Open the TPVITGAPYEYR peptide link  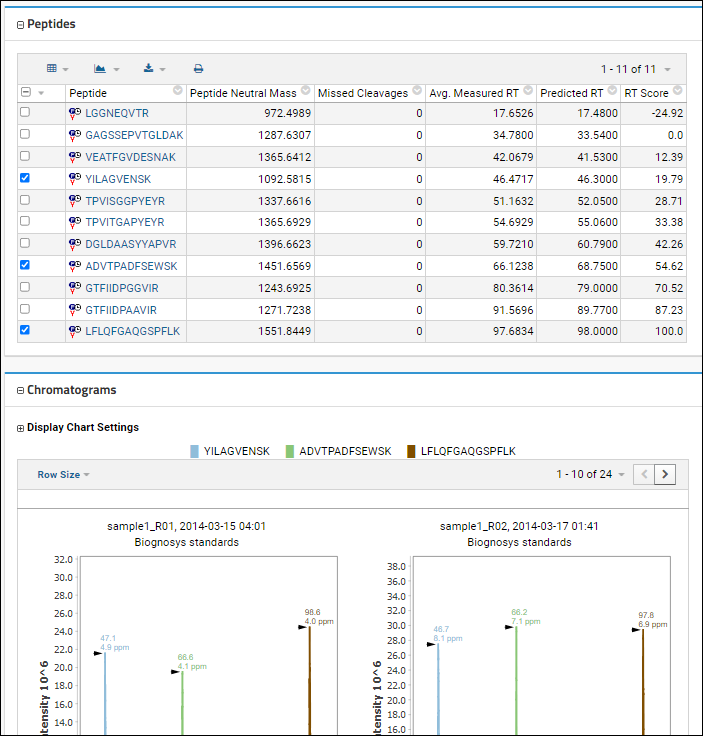point(125,222)
